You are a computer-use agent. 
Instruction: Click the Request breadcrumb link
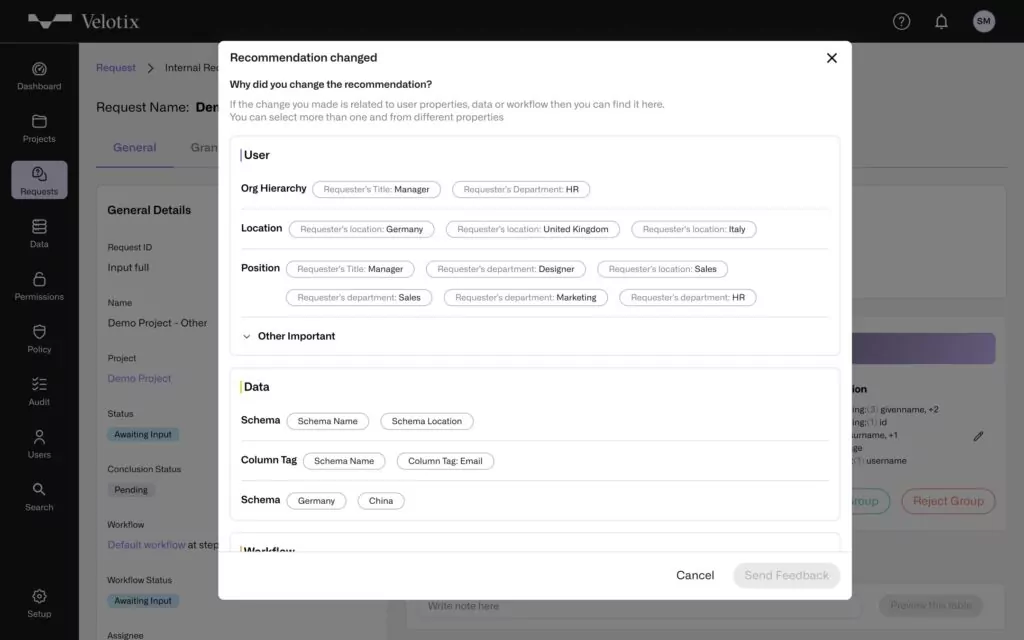click(116, 68)
